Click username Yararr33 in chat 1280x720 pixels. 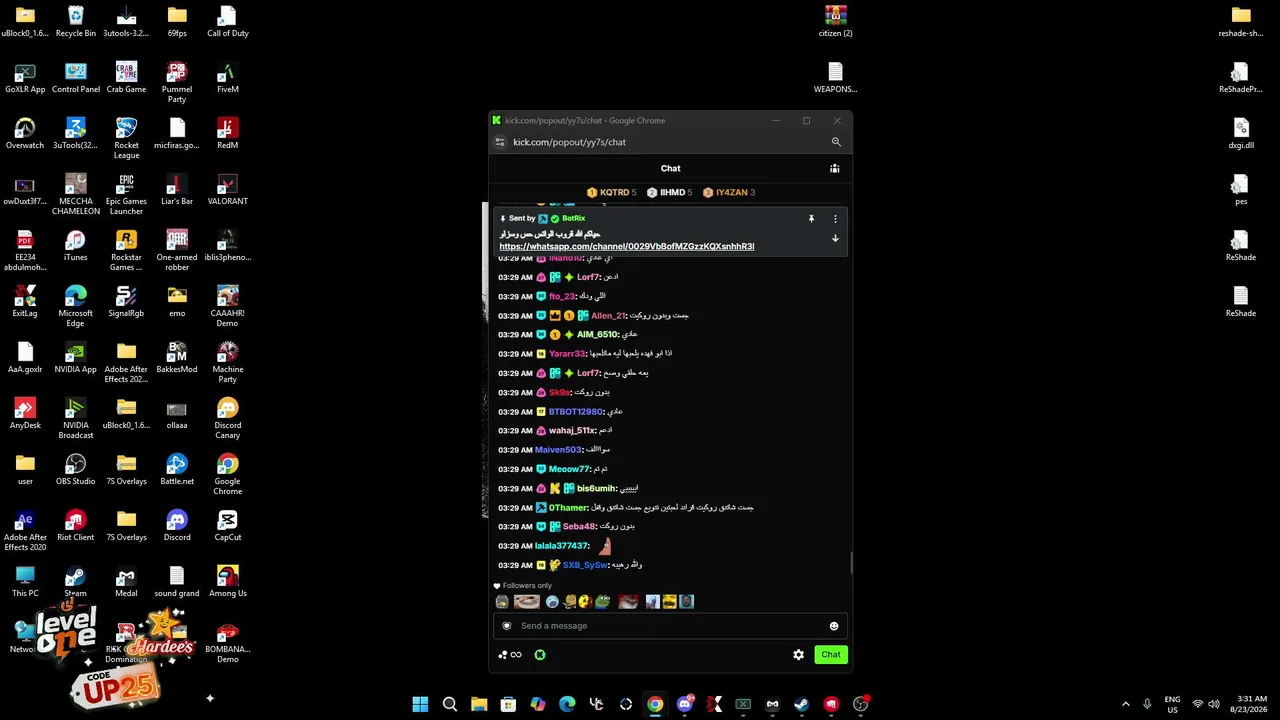pos(567,353)
